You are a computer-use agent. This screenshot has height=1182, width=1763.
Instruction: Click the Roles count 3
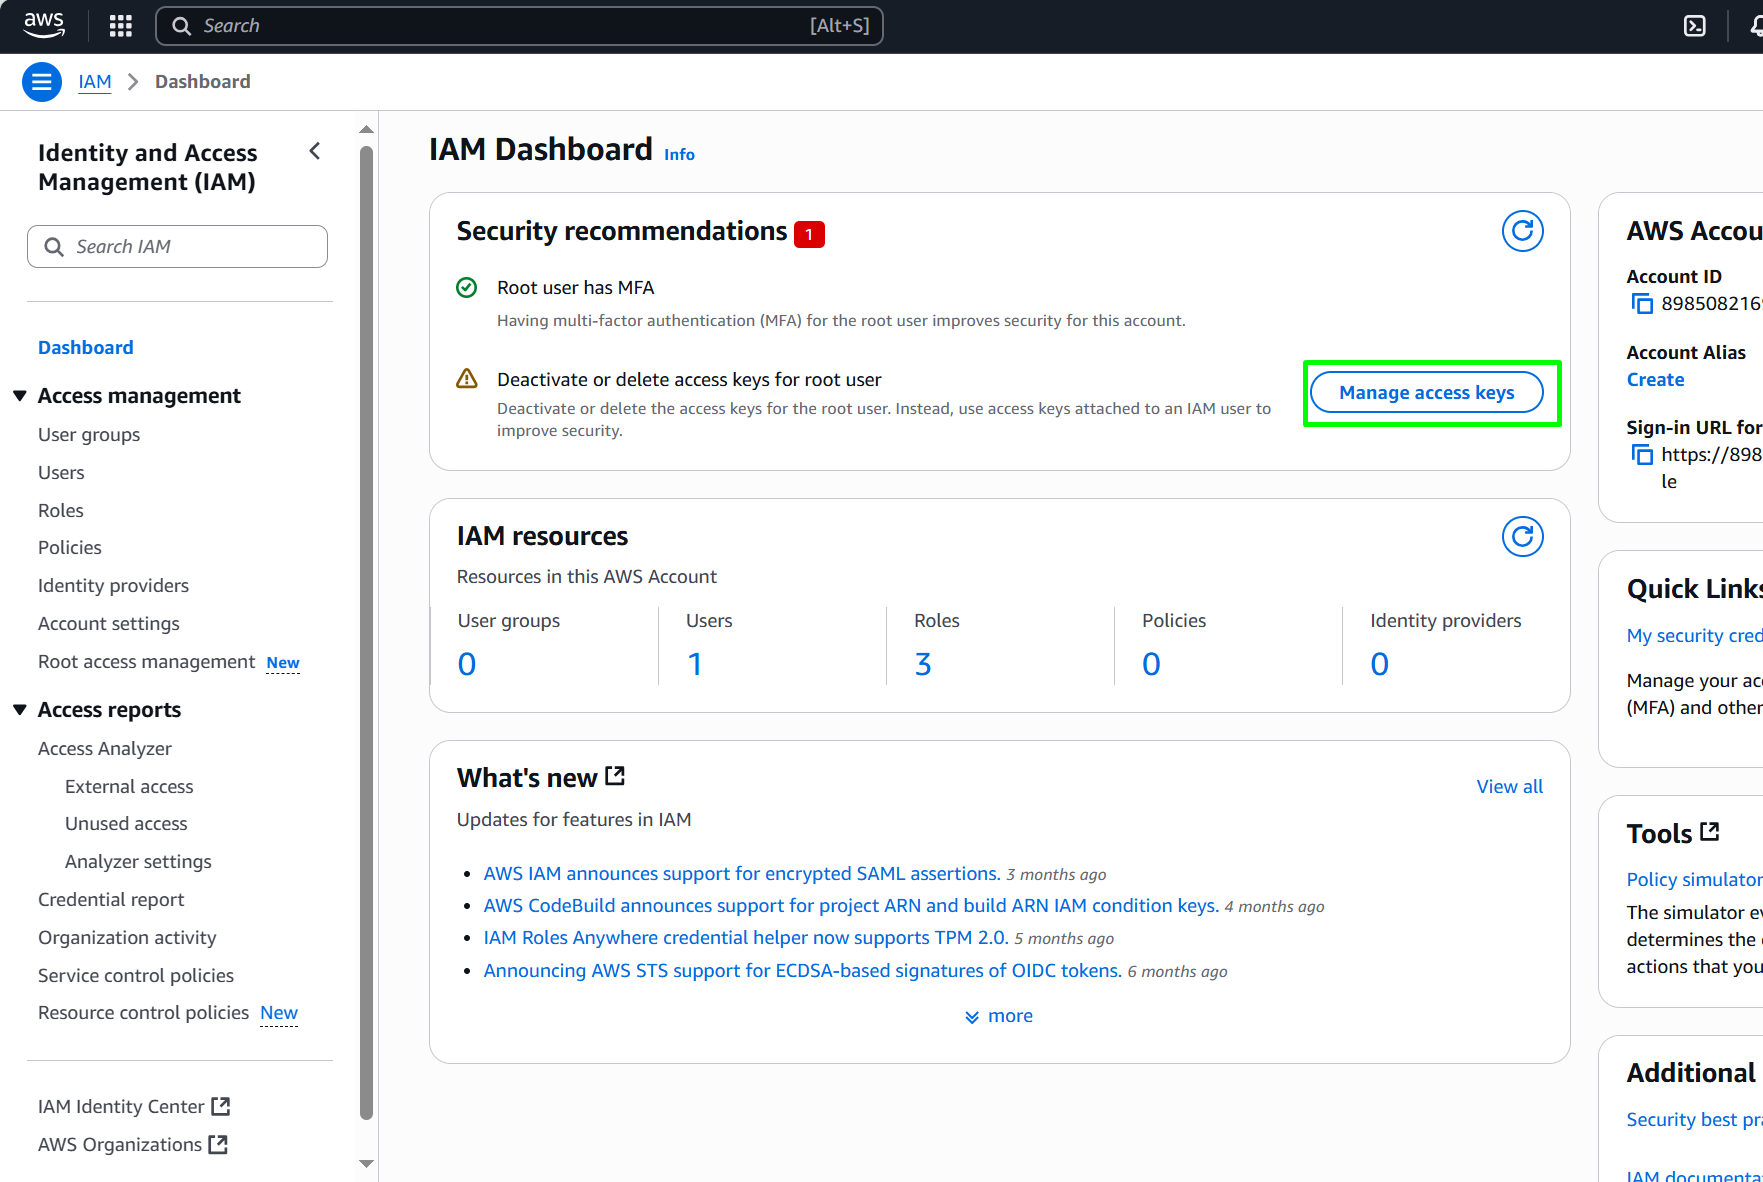pyautogui.click(x=923, y=665)
